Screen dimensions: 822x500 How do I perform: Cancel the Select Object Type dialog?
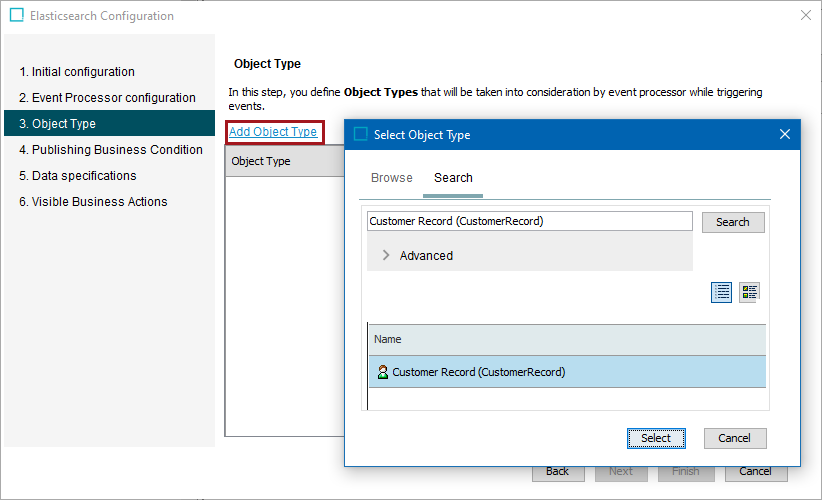[734, 438]
